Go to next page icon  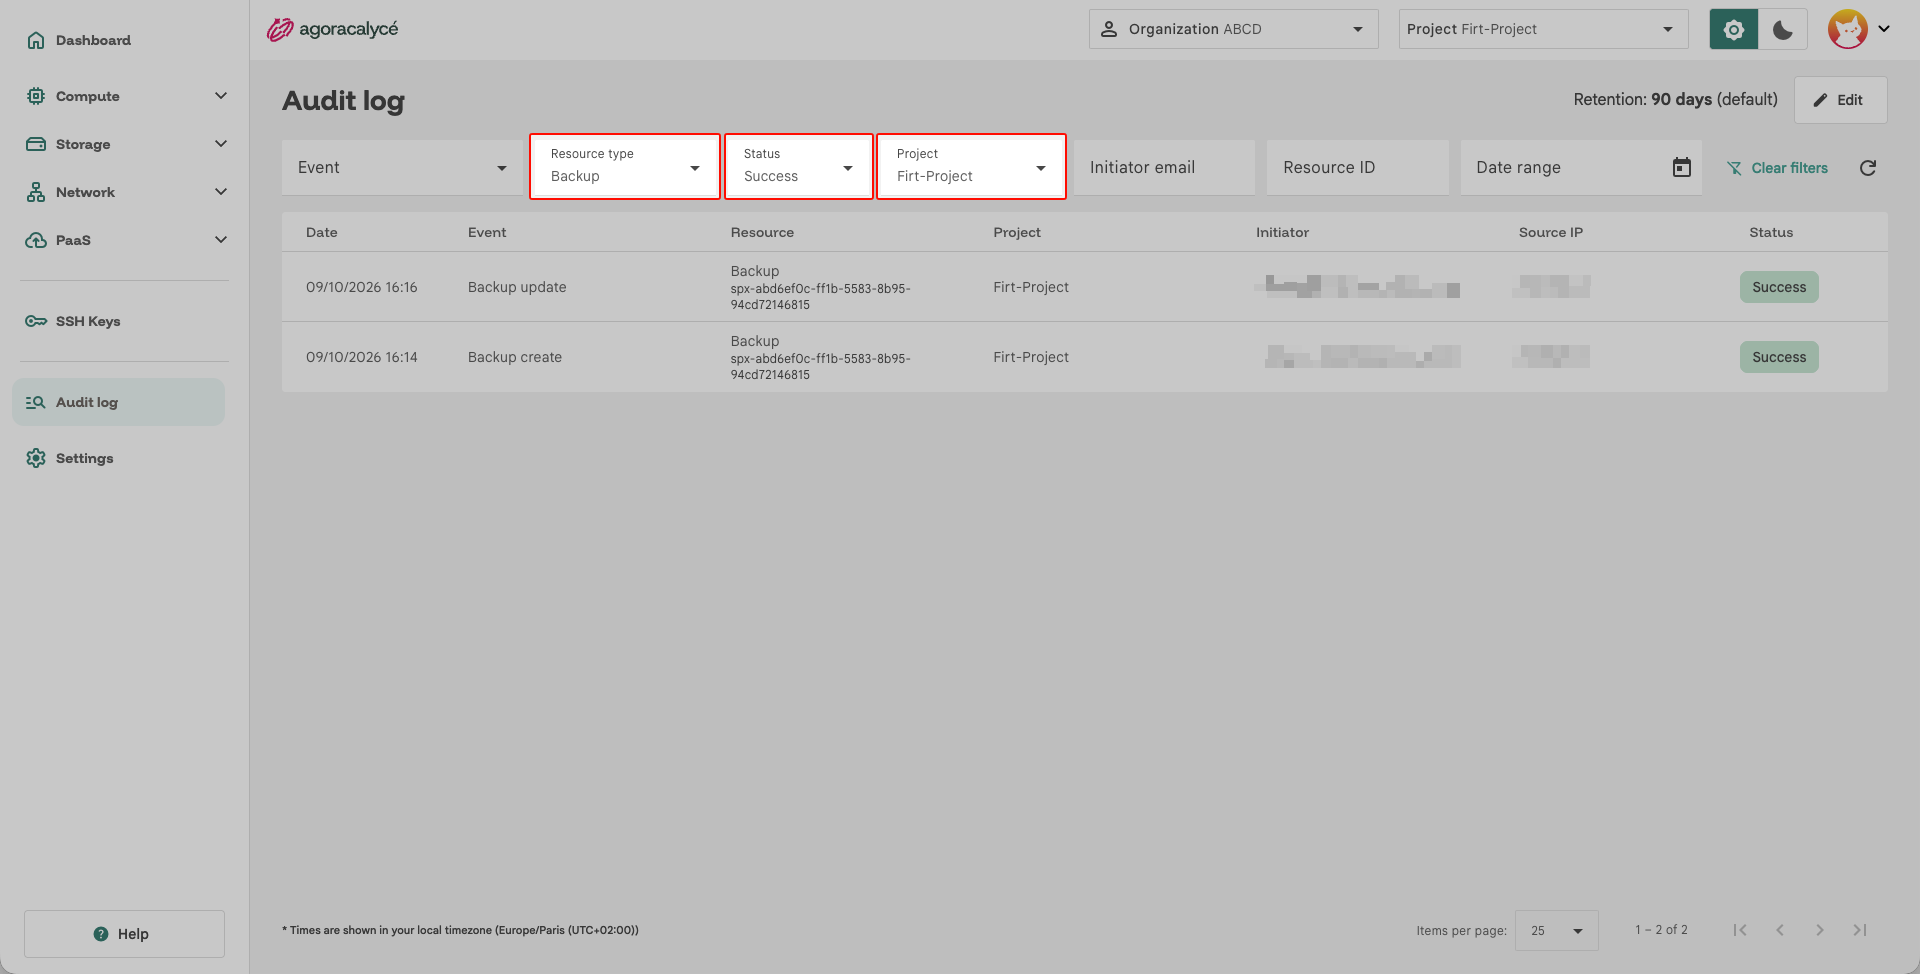1820,930
